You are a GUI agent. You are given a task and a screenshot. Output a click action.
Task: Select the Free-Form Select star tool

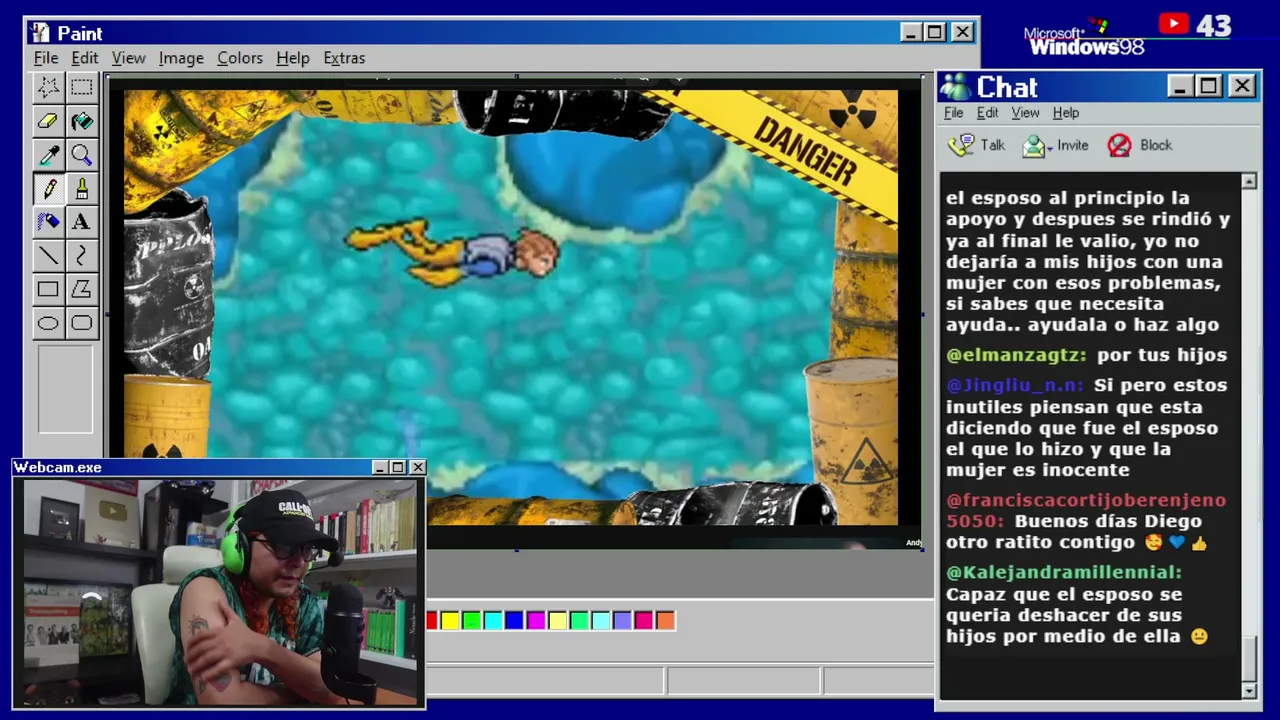tap(48, 87)
